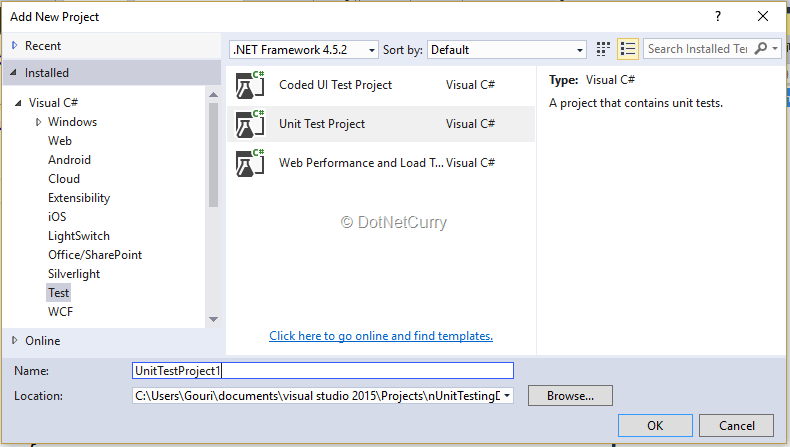Collapse the Installed section

click(x=14, y=73)
